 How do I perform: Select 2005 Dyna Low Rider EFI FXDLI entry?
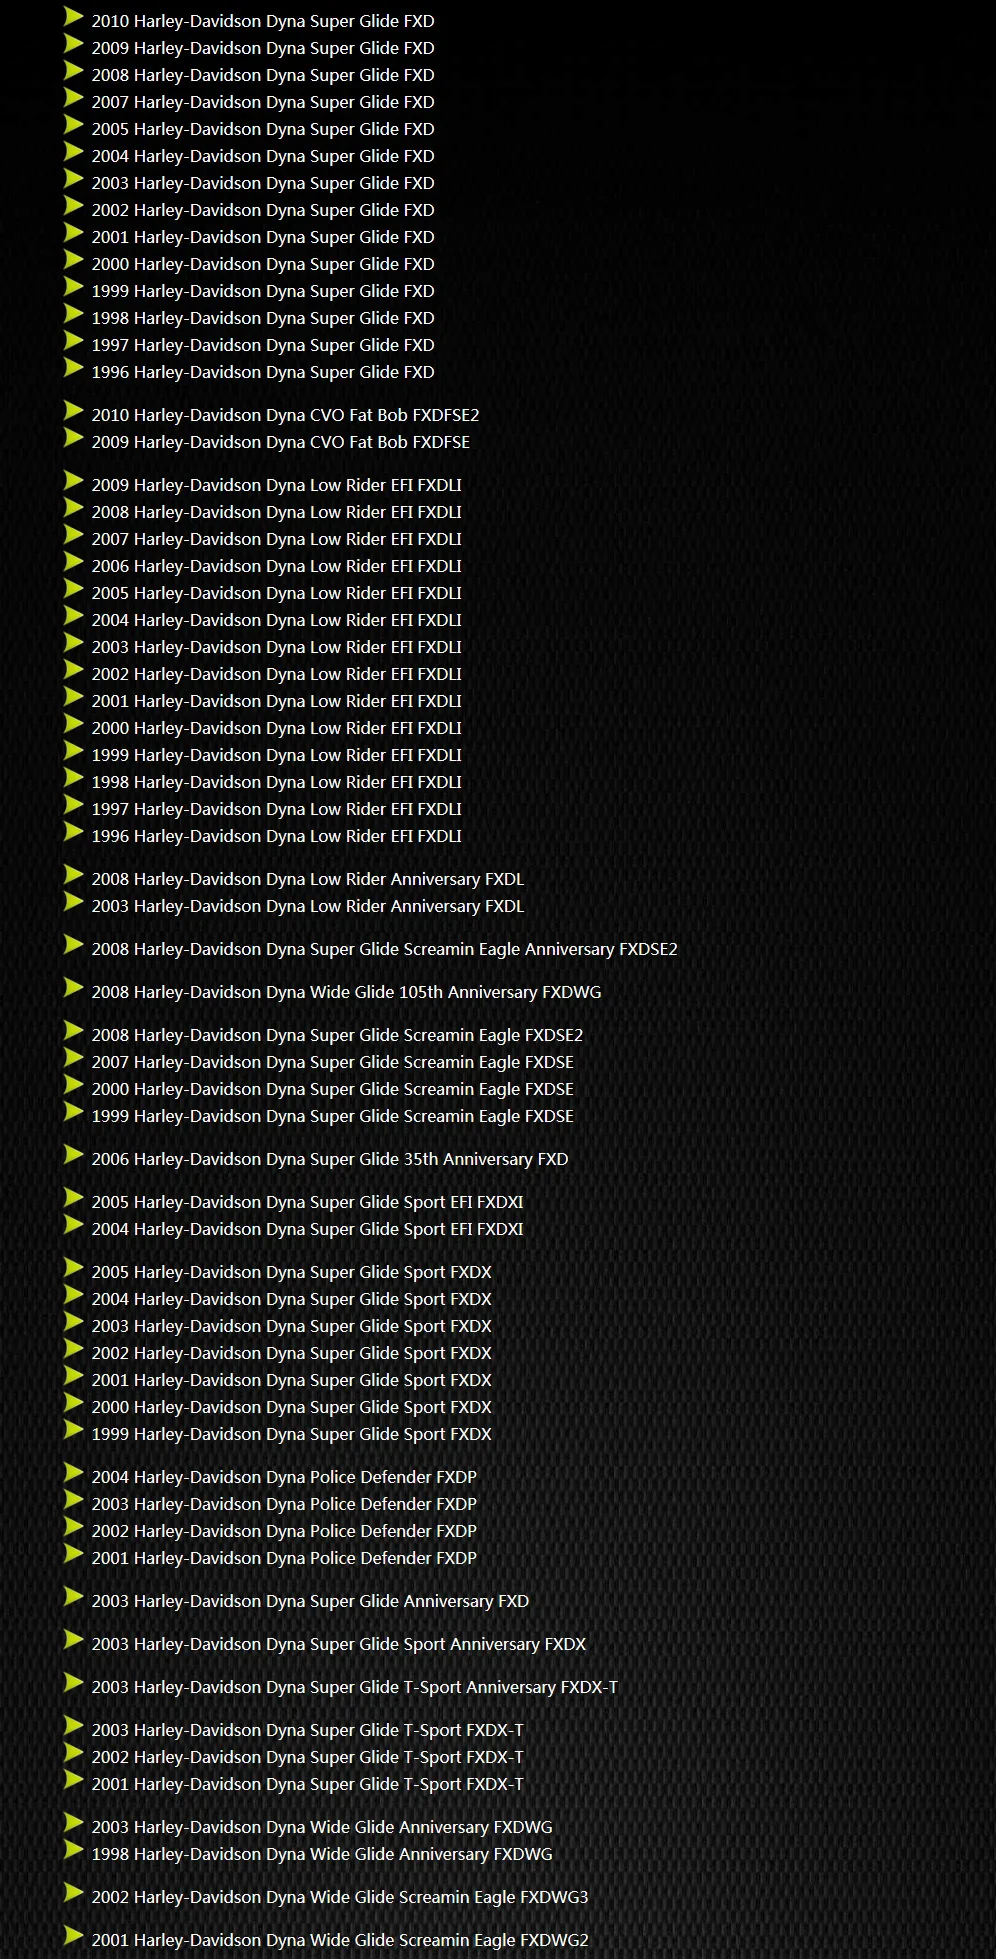tap(277, 593)
